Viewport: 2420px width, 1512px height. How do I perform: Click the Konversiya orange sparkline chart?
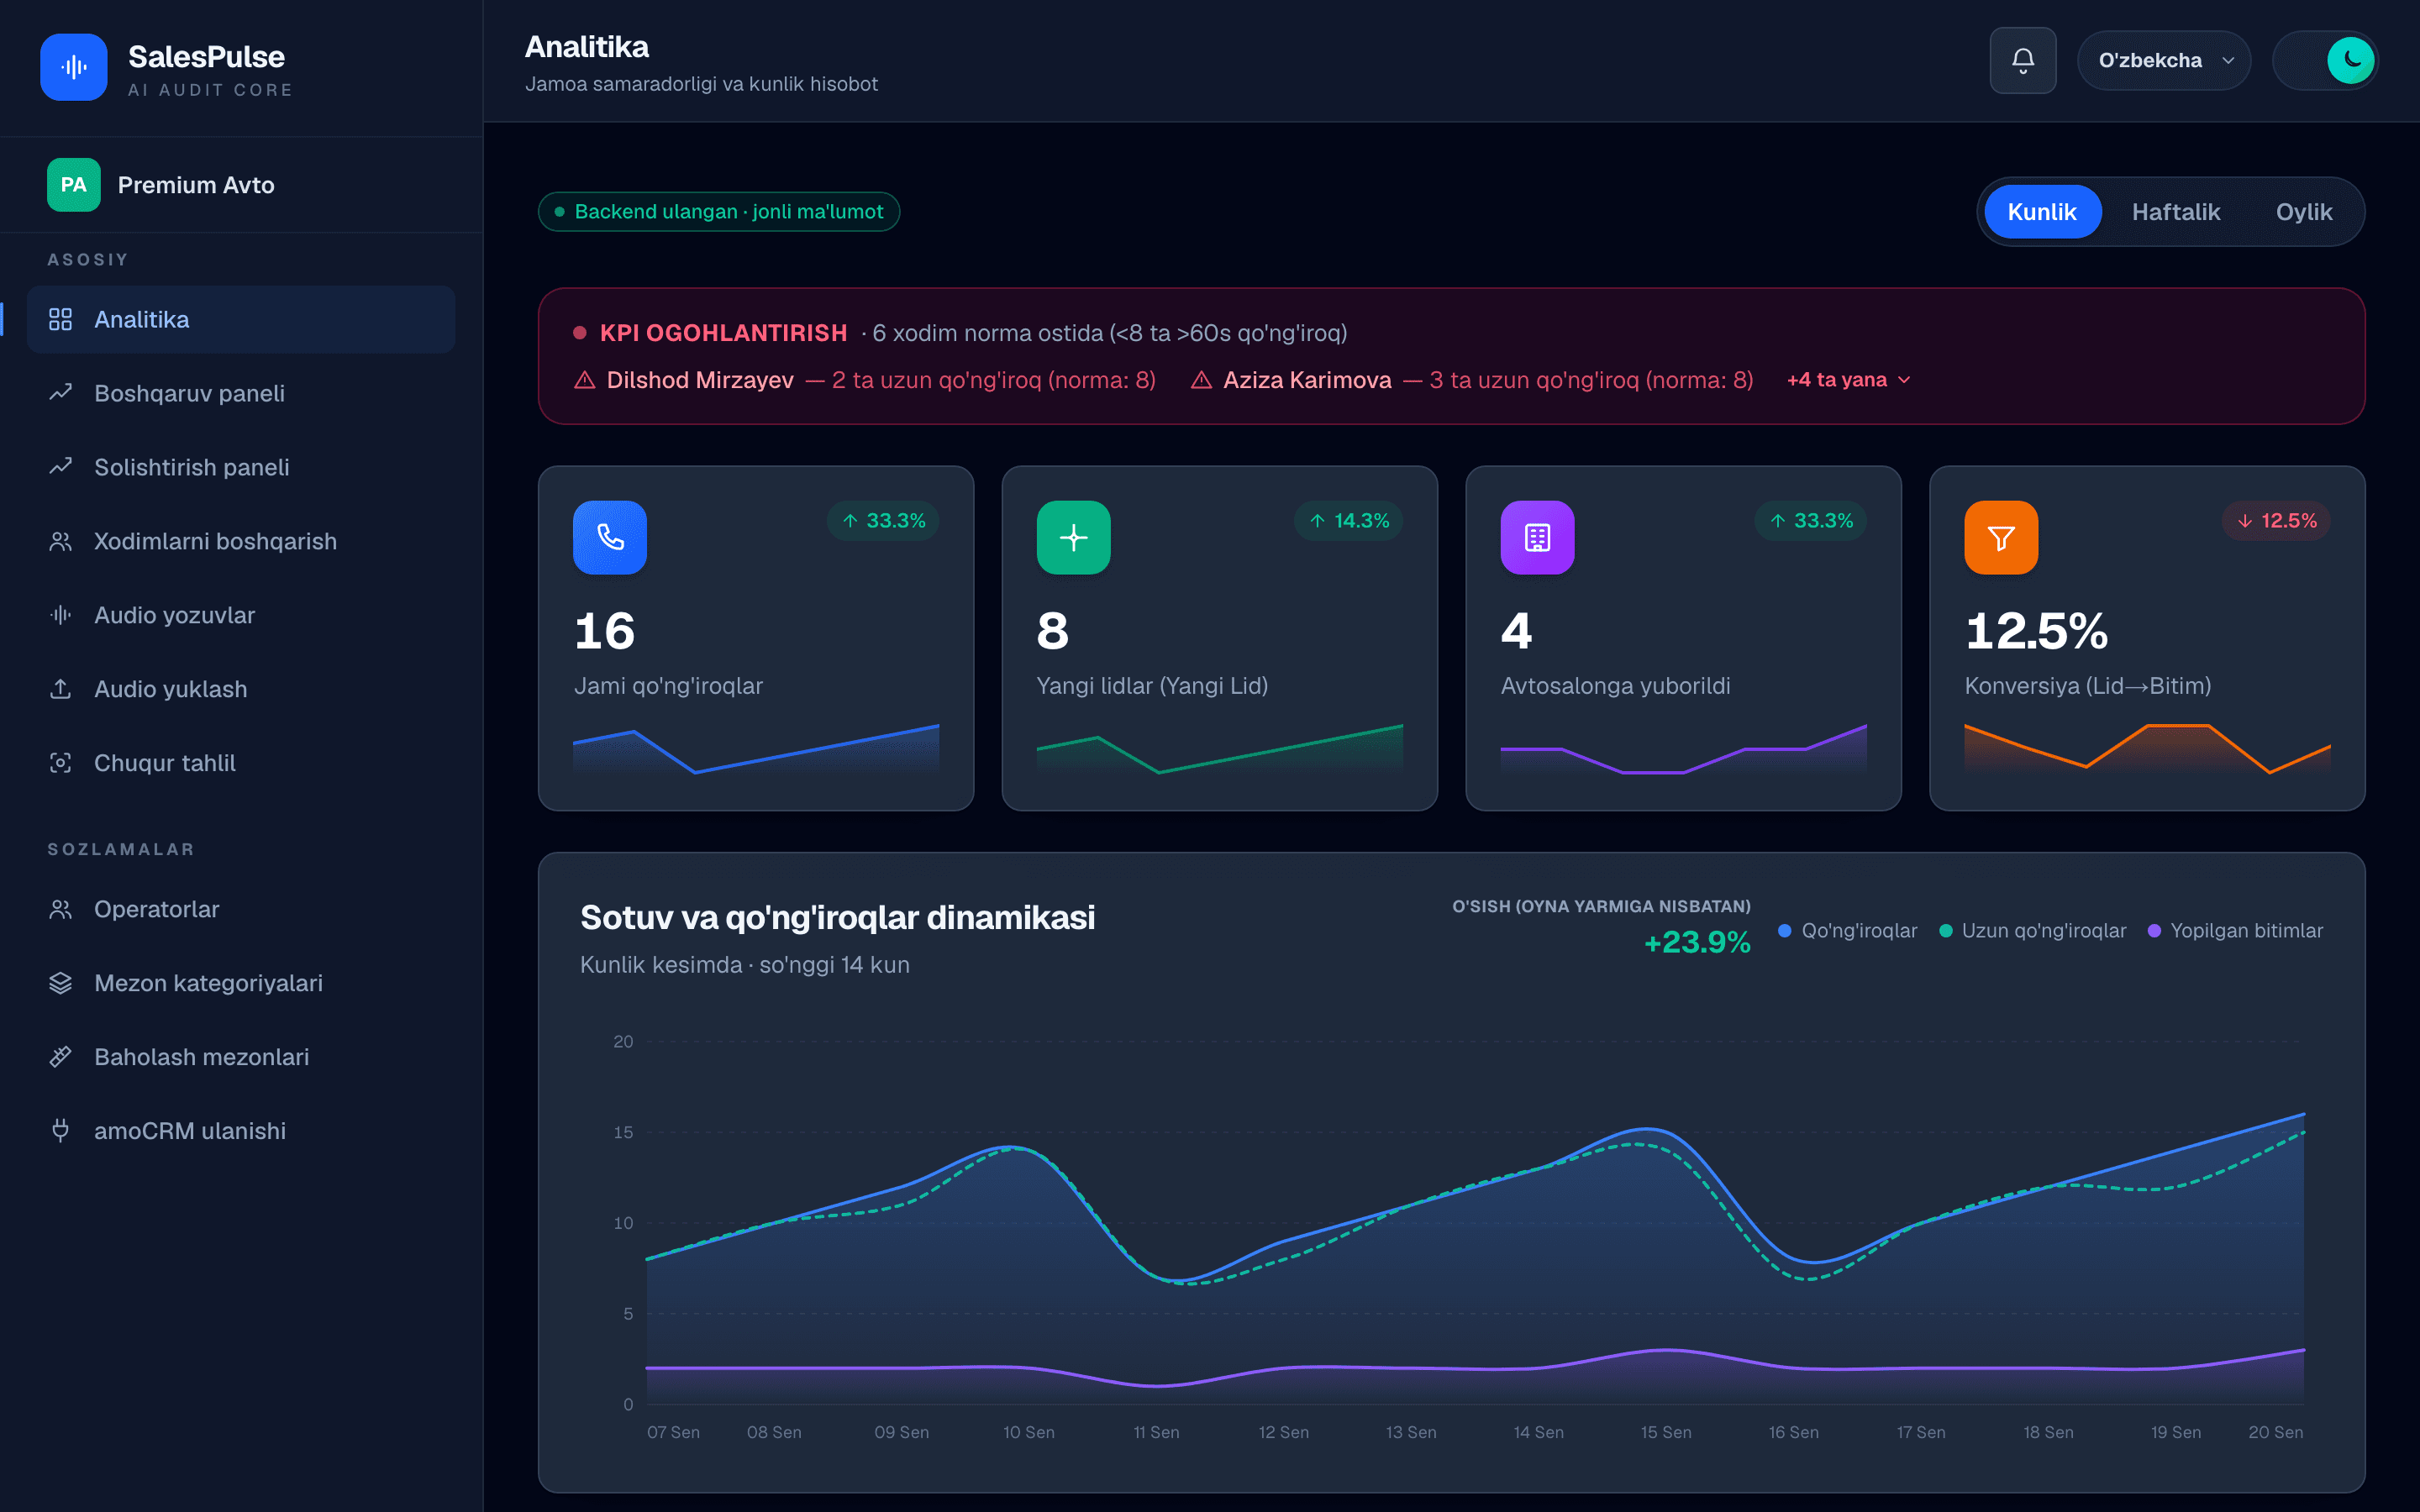click(2147, 748)
